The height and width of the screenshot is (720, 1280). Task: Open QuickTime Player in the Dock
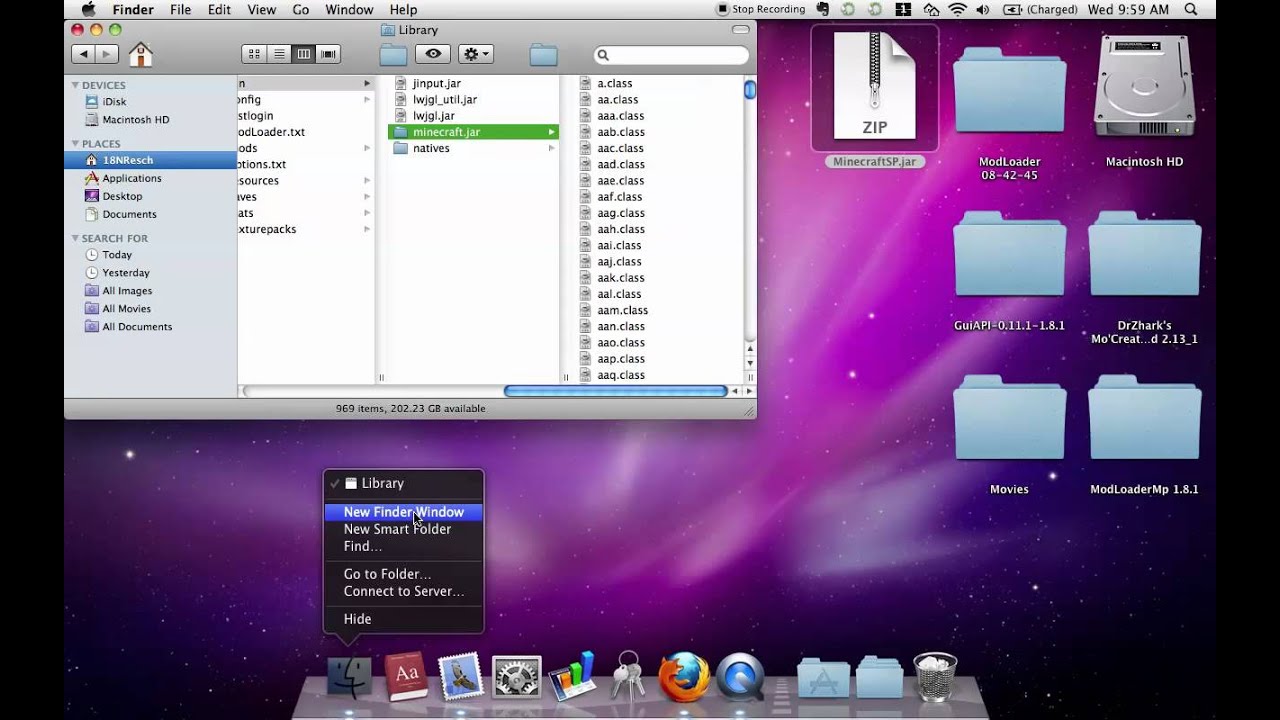[x=740, y=678]
